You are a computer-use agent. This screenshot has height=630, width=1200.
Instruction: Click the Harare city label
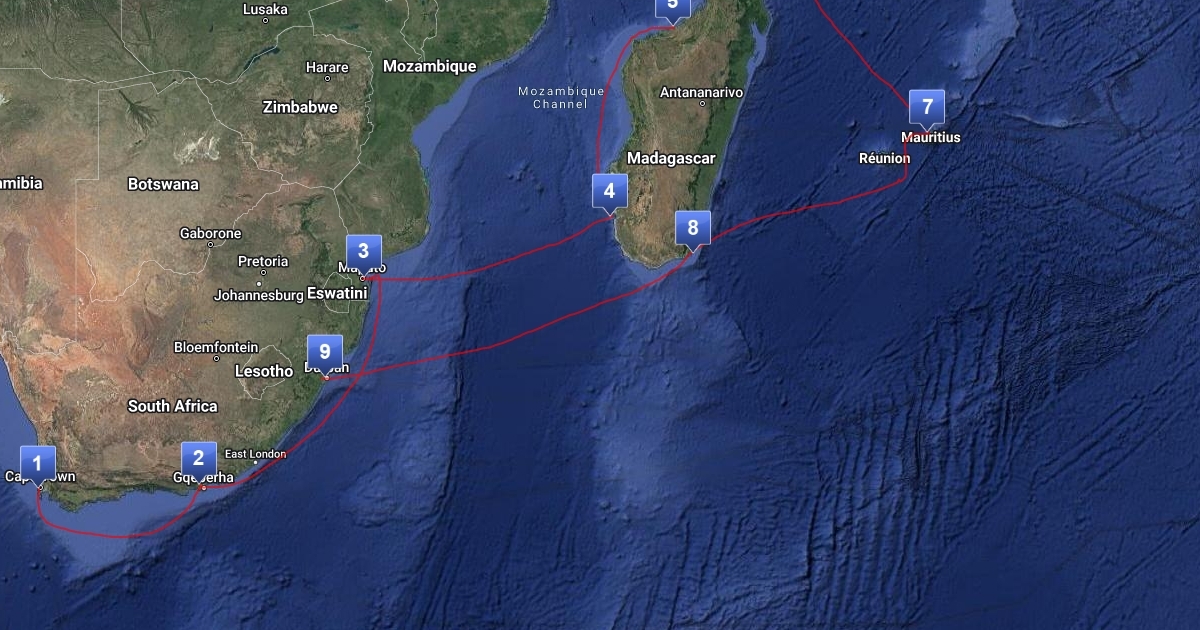327,68
